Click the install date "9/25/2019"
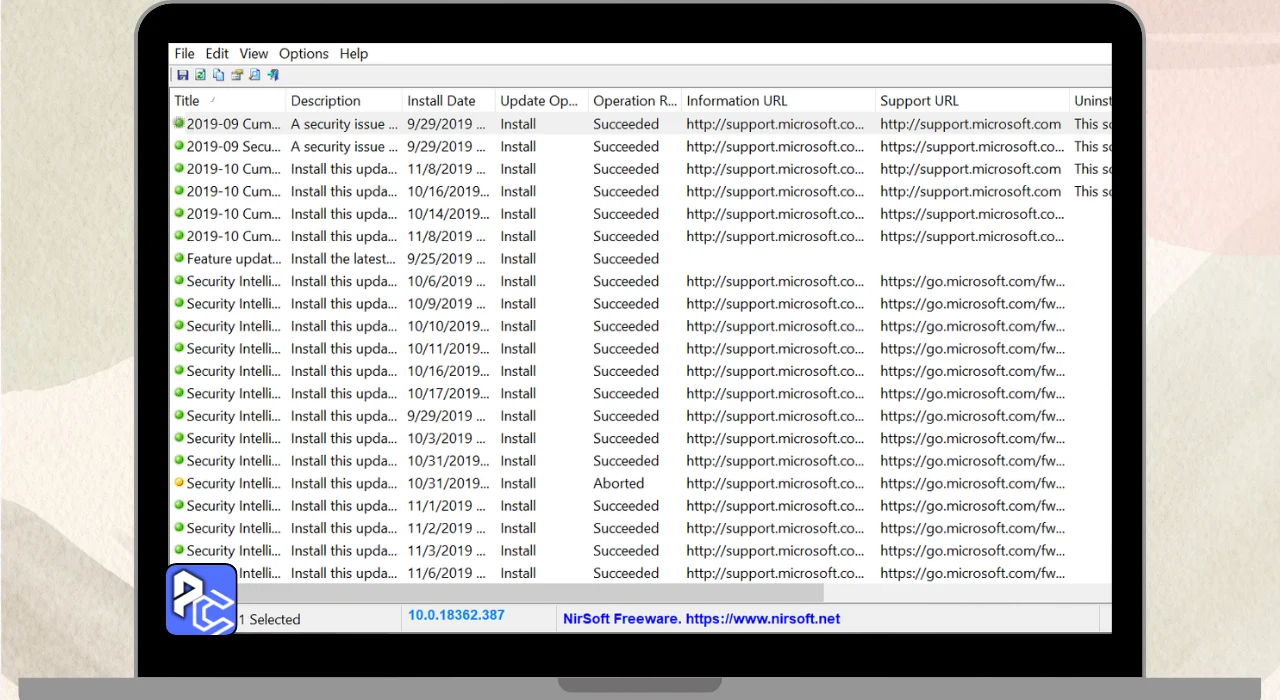The image size is (1280, 700). [x=447, y=259]
